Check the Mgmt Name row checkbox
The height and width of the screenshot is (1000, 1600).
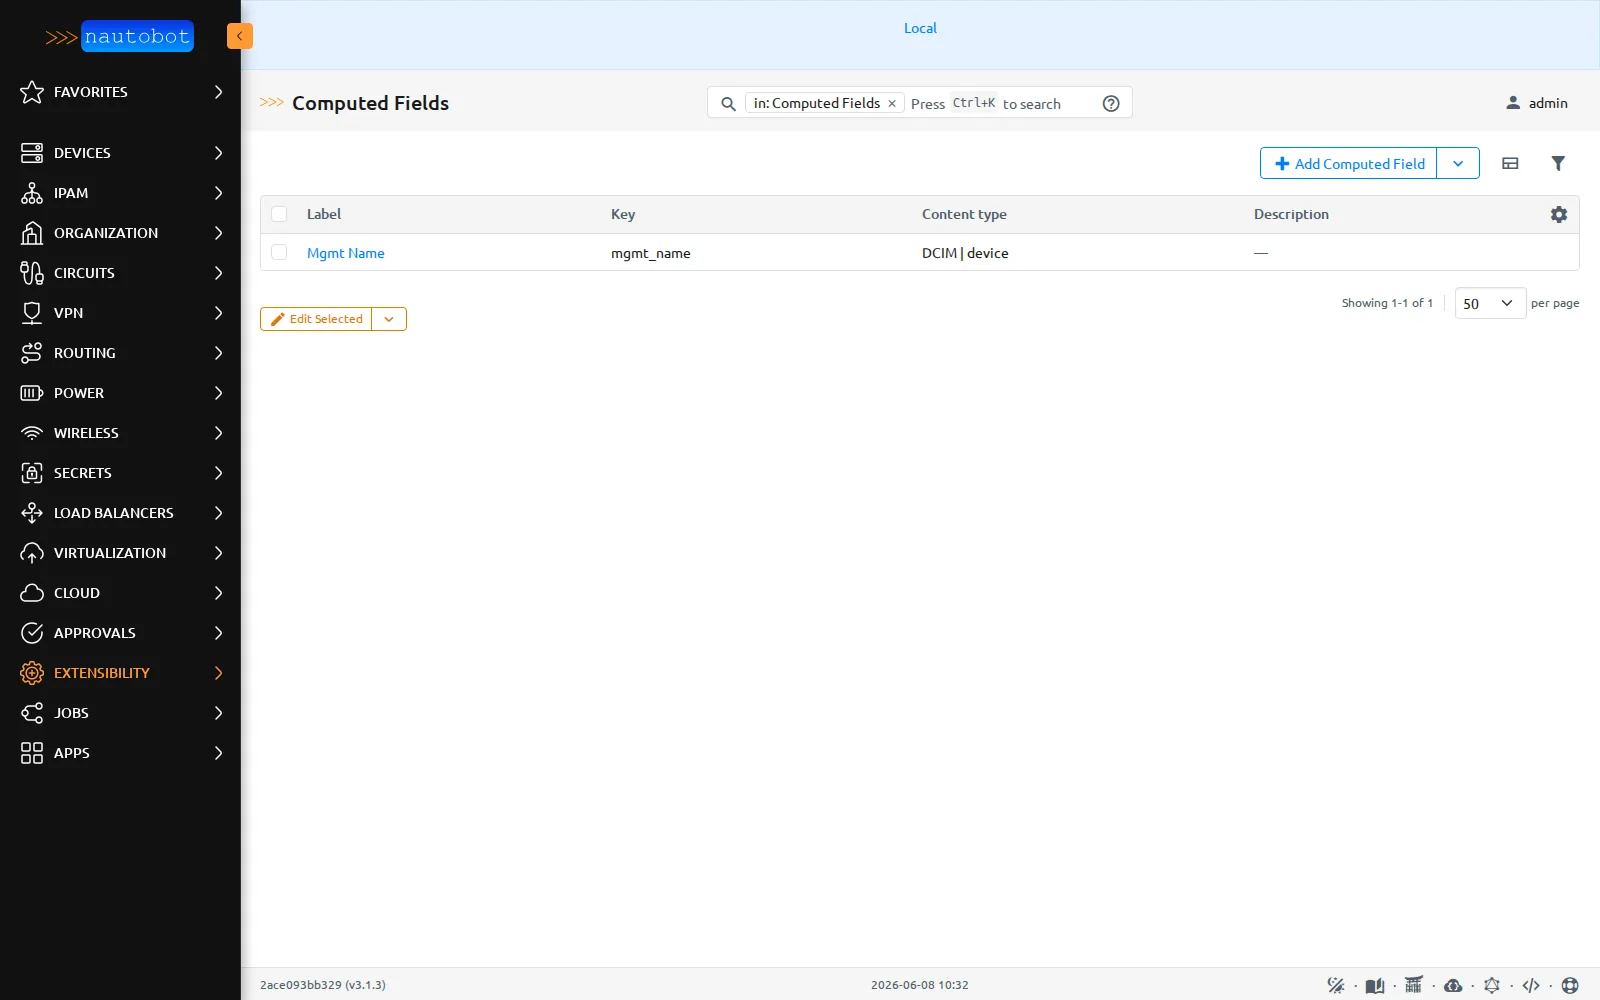pyautogui.click(x=279, y=252)
